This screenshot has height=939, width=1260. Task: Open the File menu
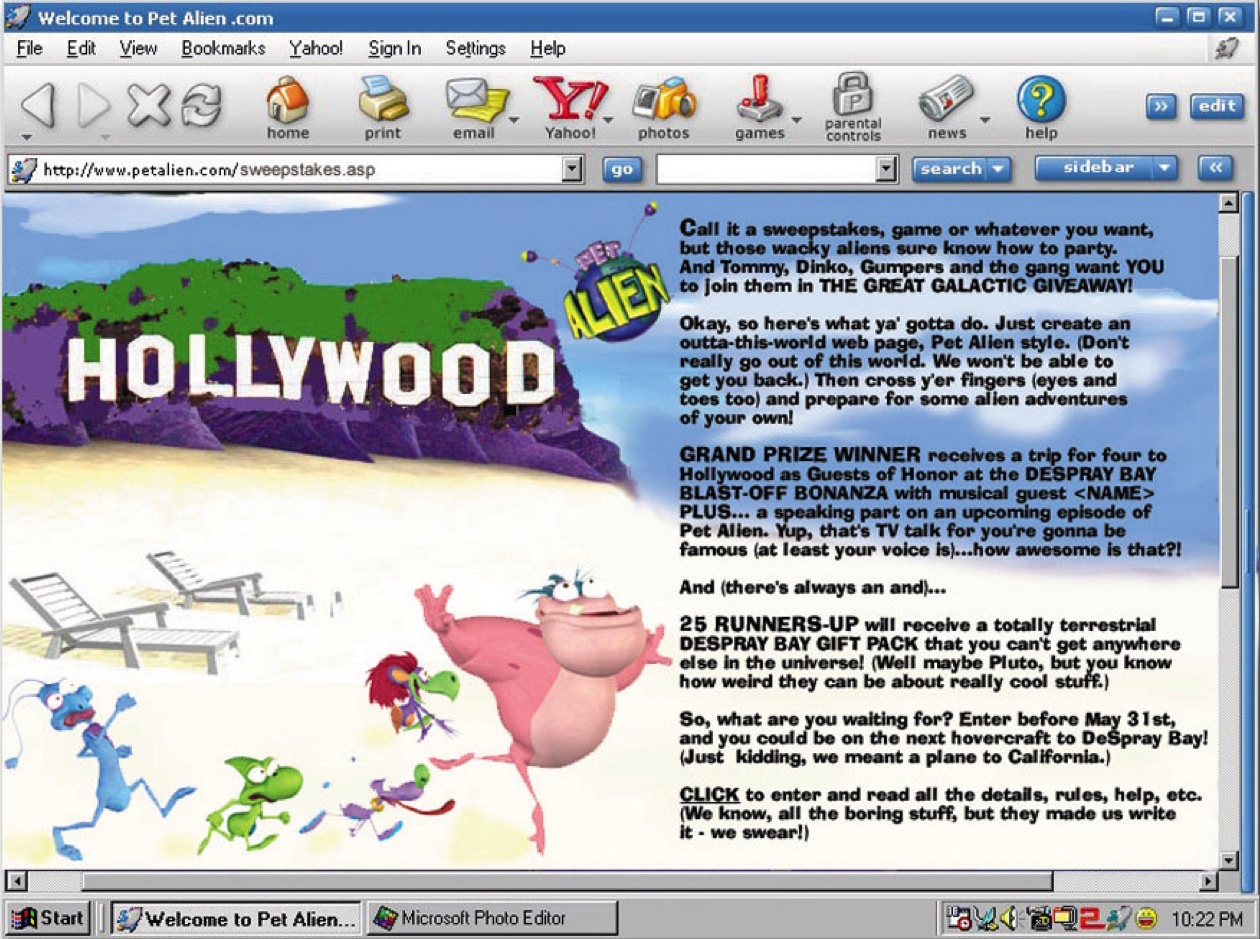click(30, 48)
